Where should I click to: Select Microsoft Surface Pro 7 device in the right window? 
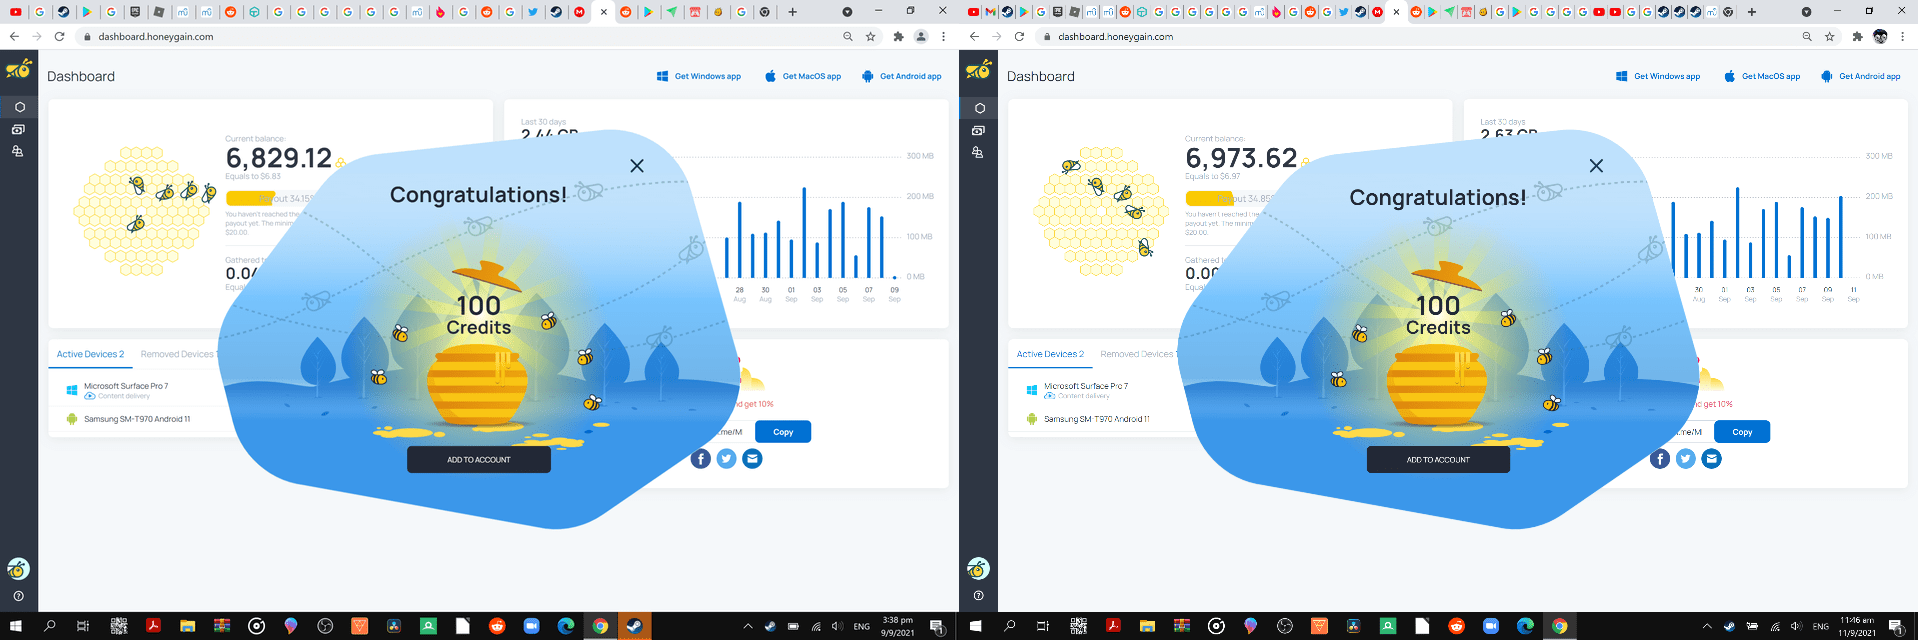click(x=1086, y=386)
